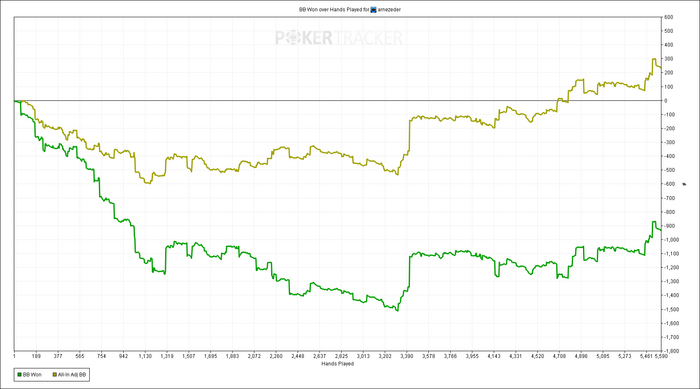Click the yellow All-In Adj BB legend swatch

point(55,375)
